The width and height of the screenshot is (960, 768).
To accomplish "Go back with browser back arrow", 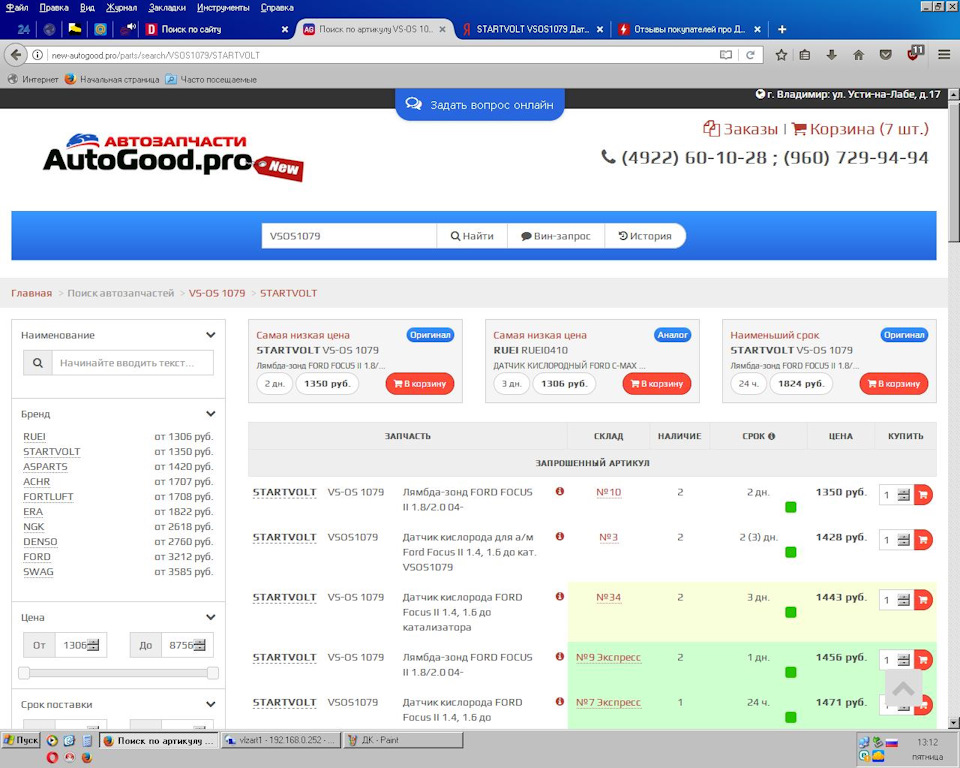I will click(15, 55).
